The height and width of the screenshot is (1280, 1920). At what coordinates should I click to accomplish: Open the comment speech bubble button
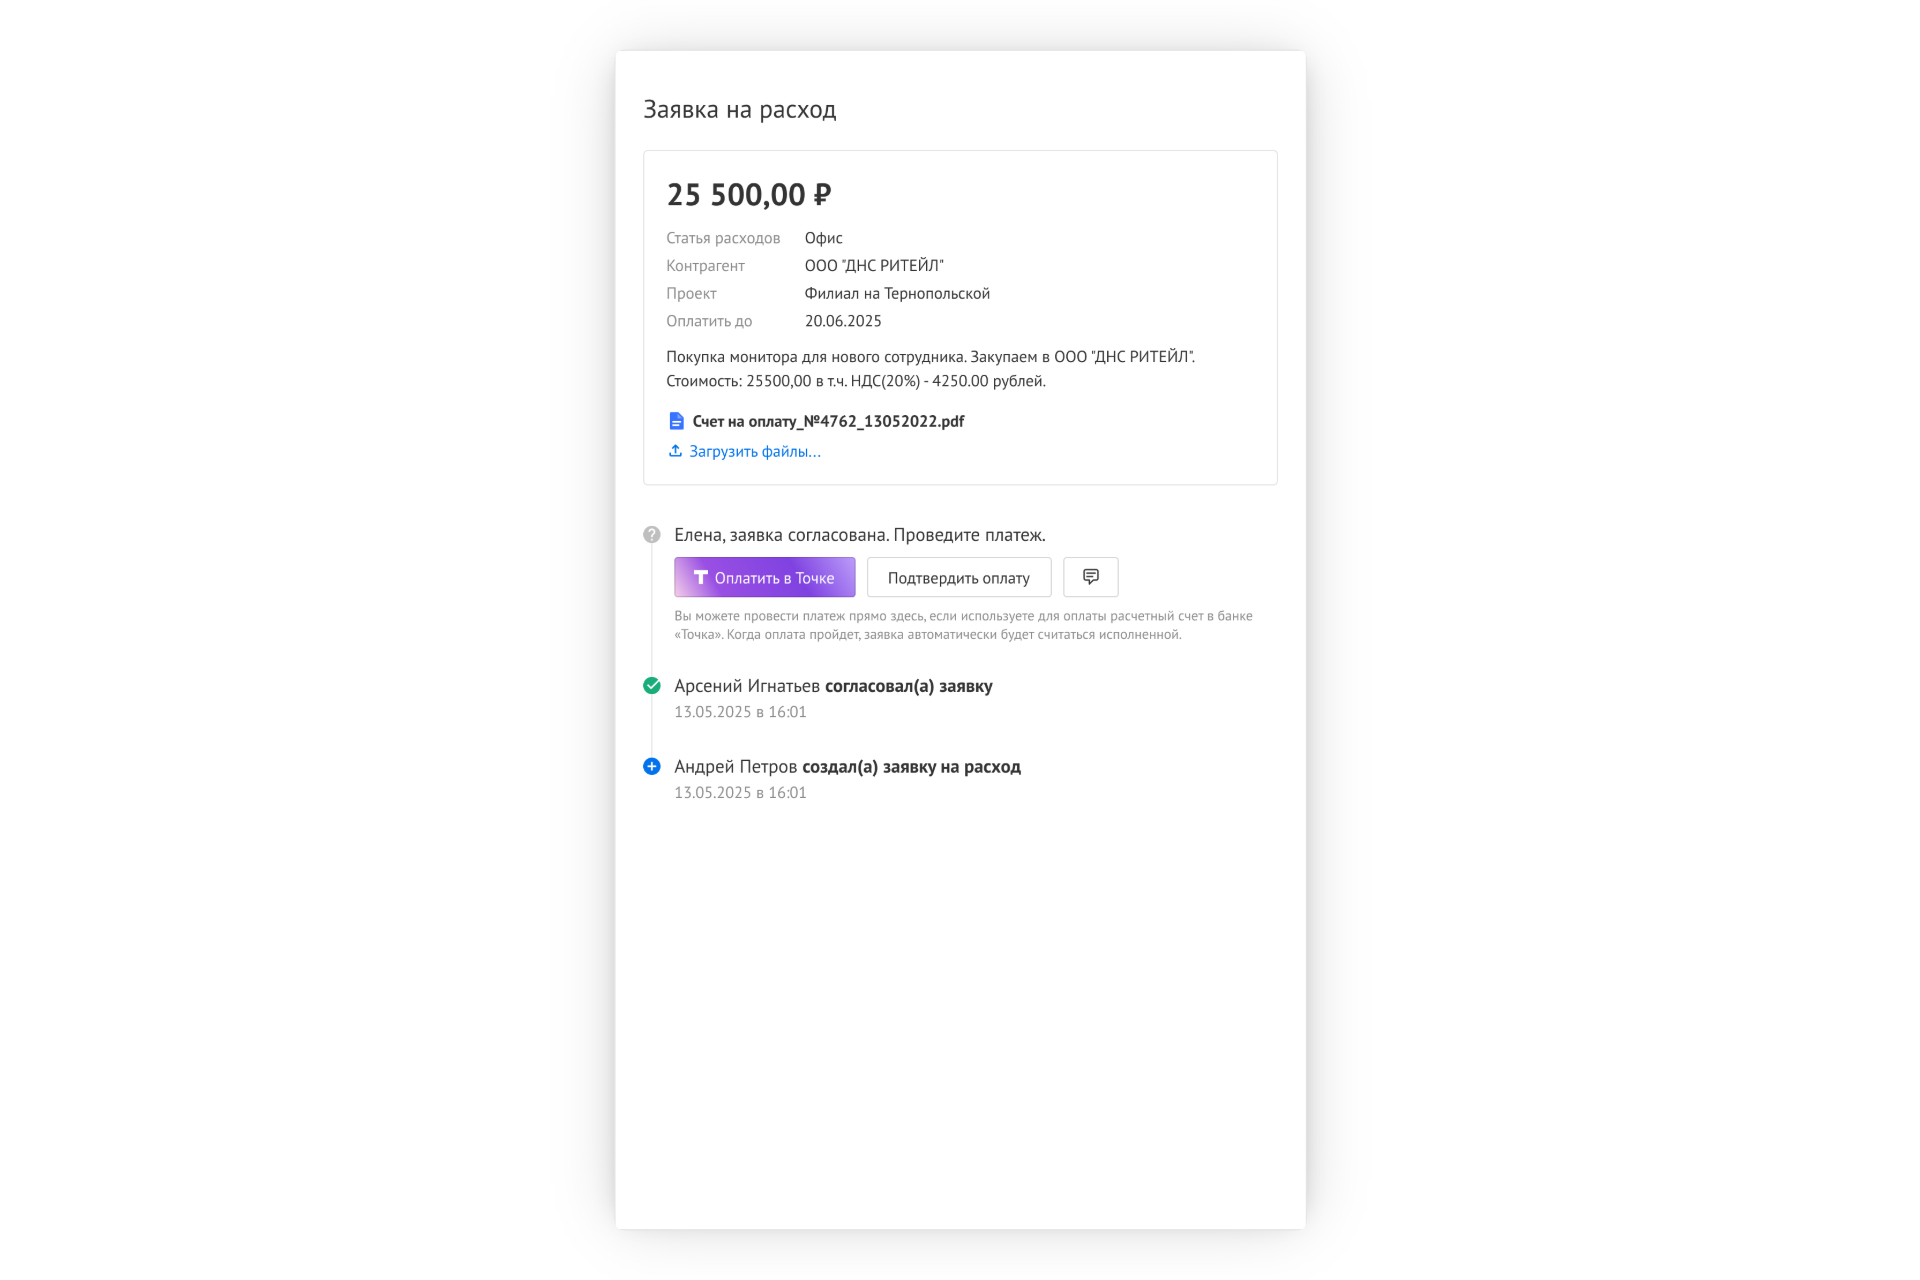[1090, 577]
